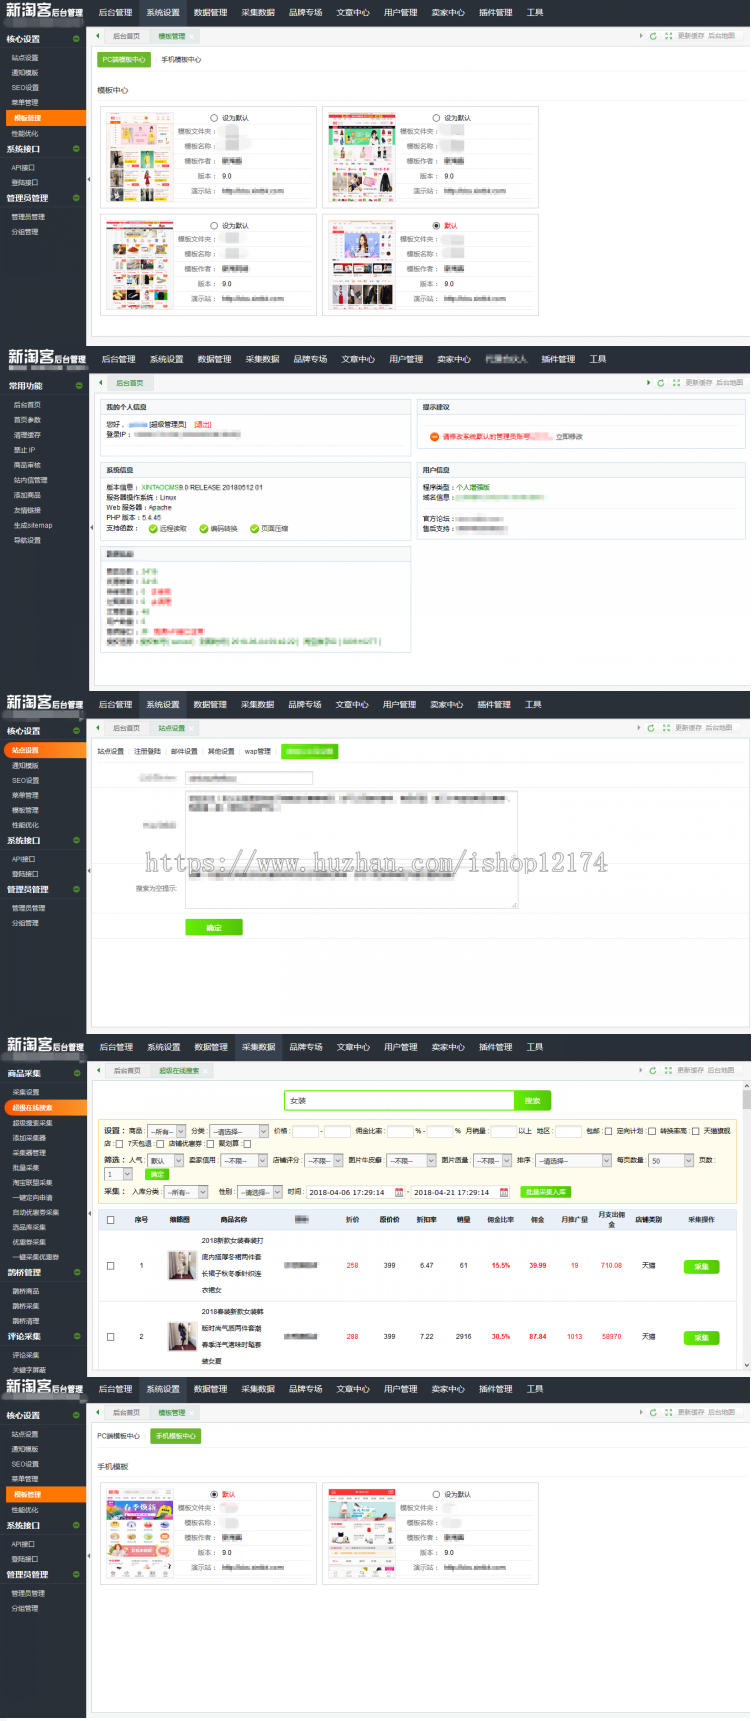Click refresh icon on 超级在线搜索 page

point(653,1071)
